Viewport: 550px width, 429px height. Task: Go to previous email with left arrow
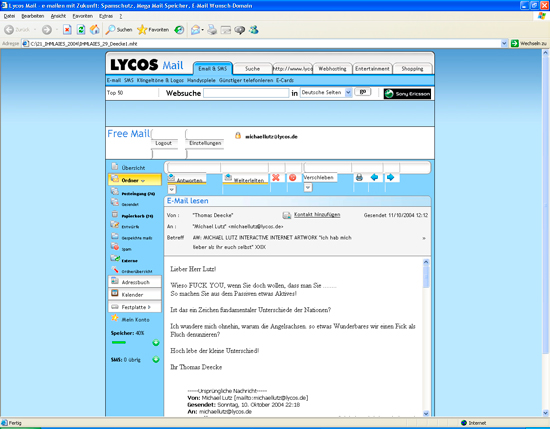point(374,177)
